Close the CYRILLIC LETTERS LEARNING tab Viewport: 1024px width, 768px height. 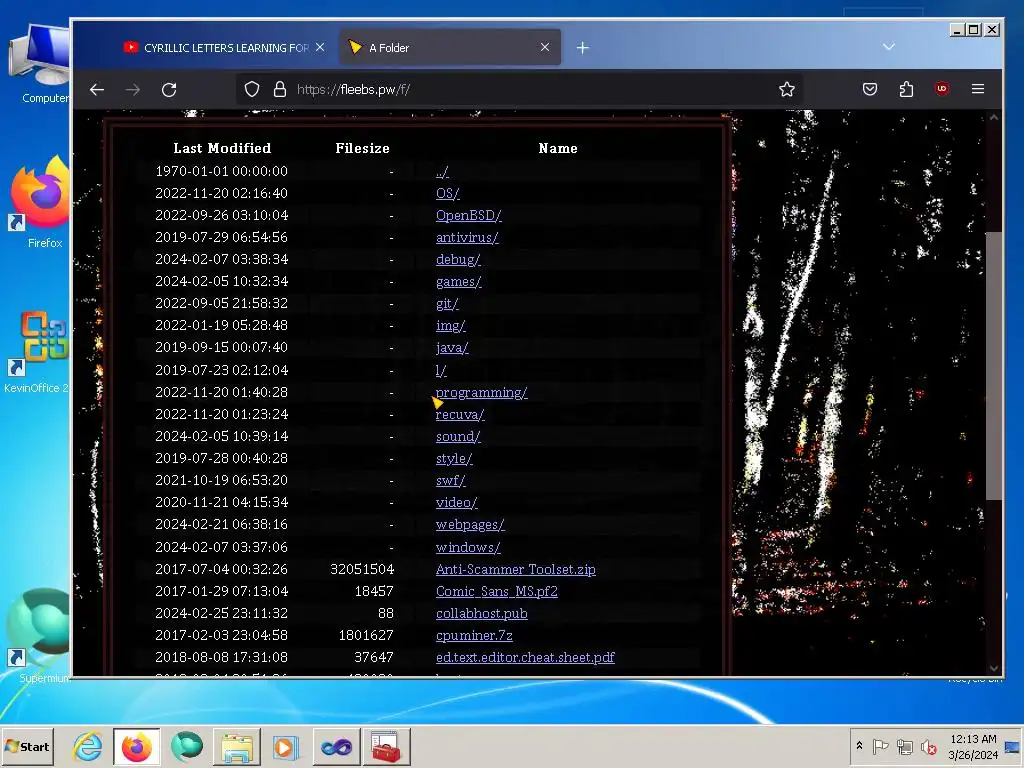click(320, 47)
